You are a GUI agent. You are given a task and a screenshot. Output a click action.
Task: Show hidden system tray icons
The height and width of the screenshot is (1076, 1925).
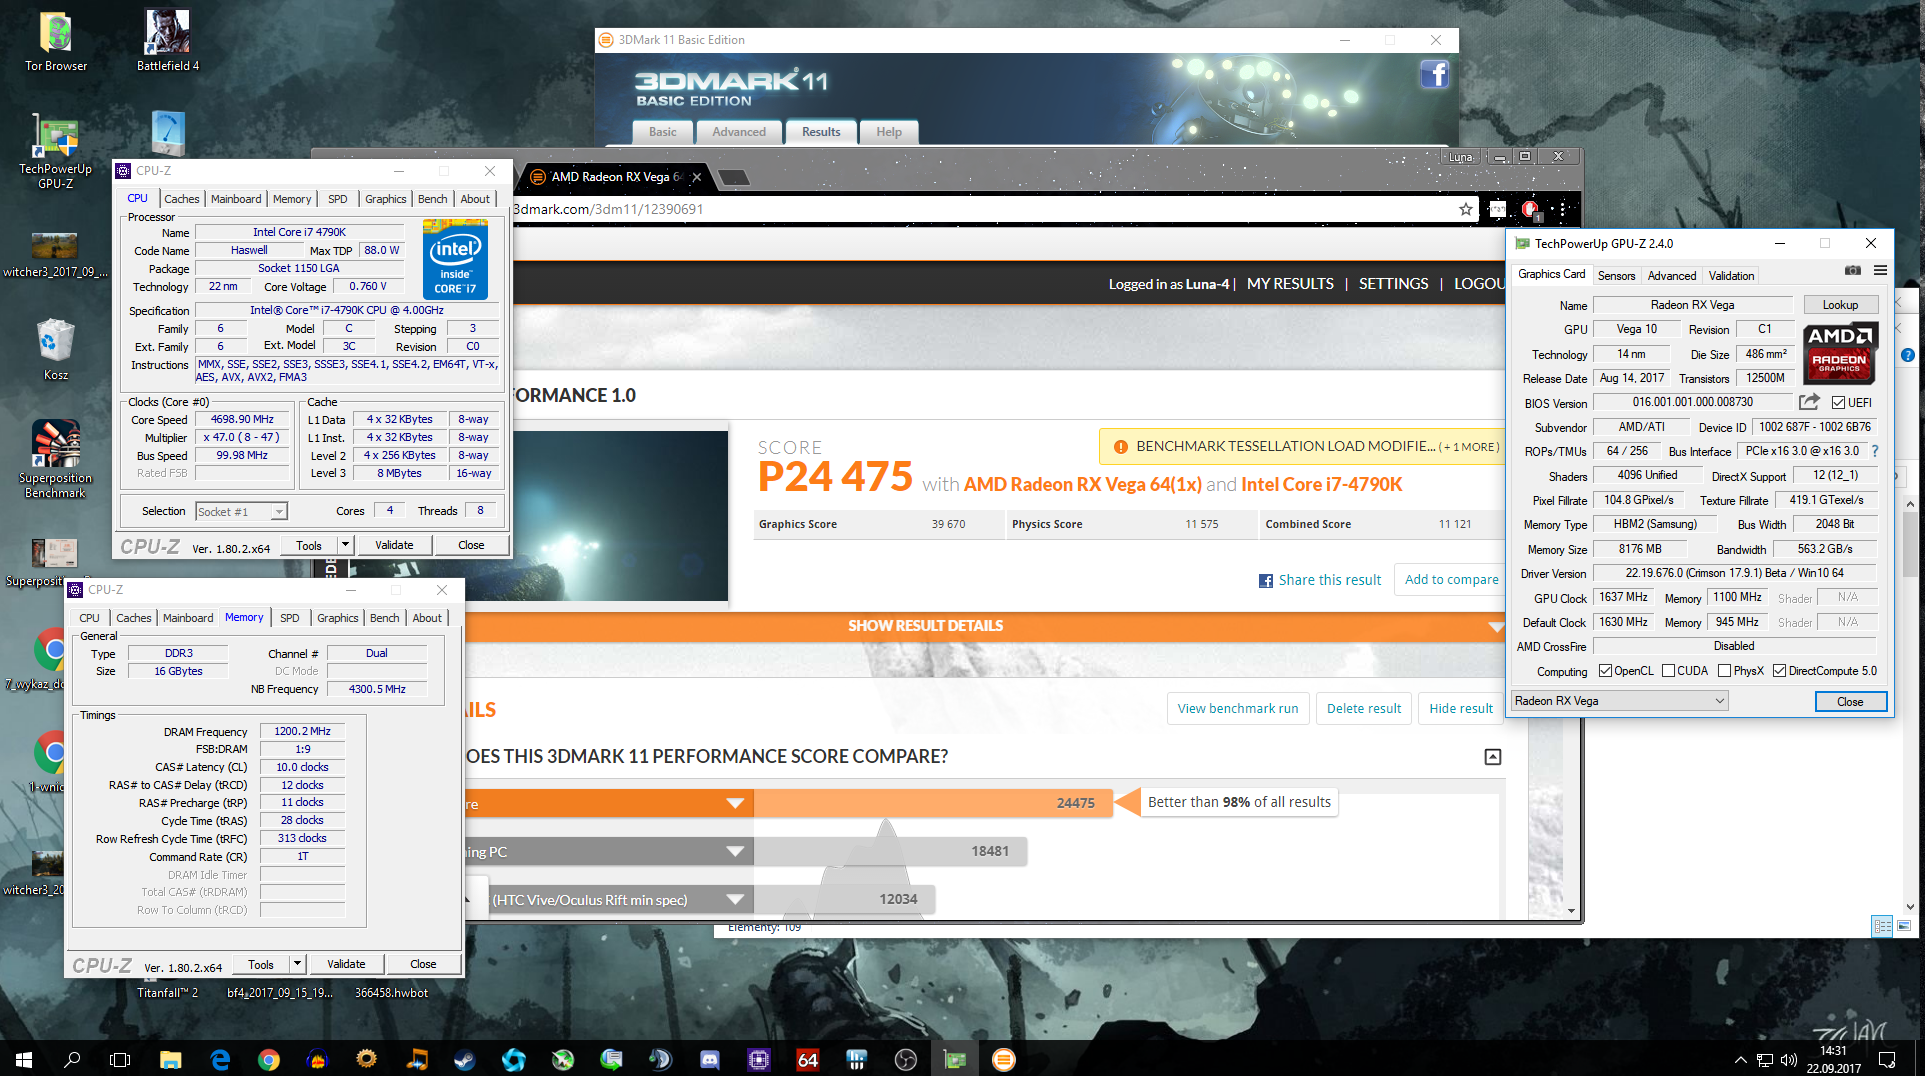pyautogui.click(x=1741, y=1060)
